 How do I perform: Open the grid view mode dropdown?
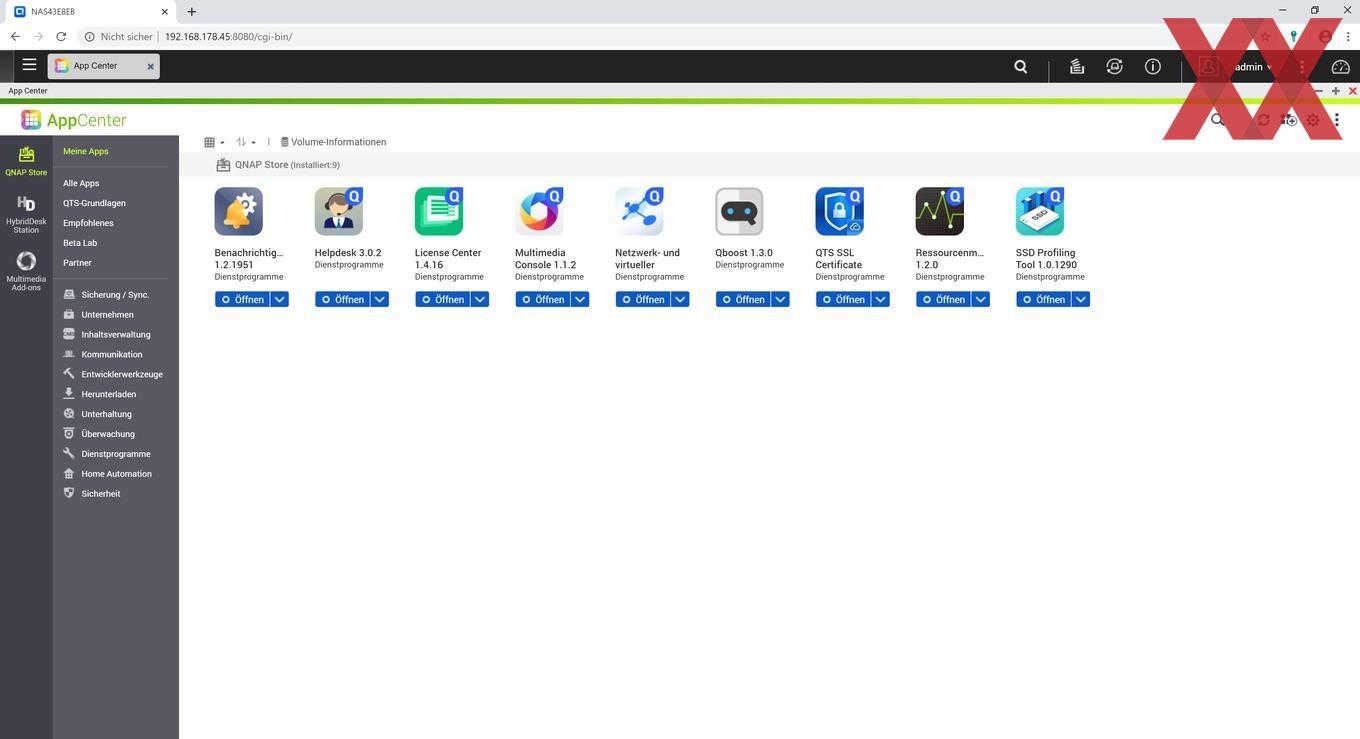tap(214, 142)
